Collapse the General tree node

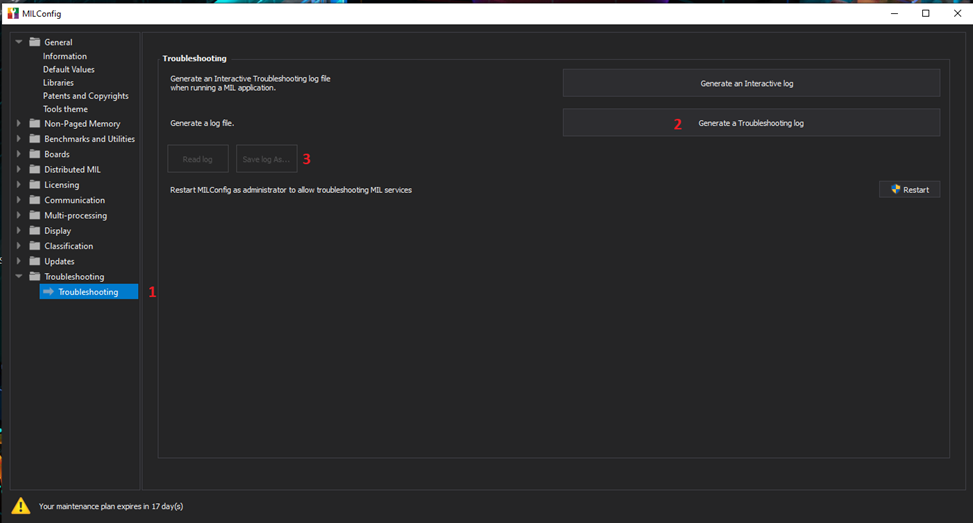(x=19, y=42)
